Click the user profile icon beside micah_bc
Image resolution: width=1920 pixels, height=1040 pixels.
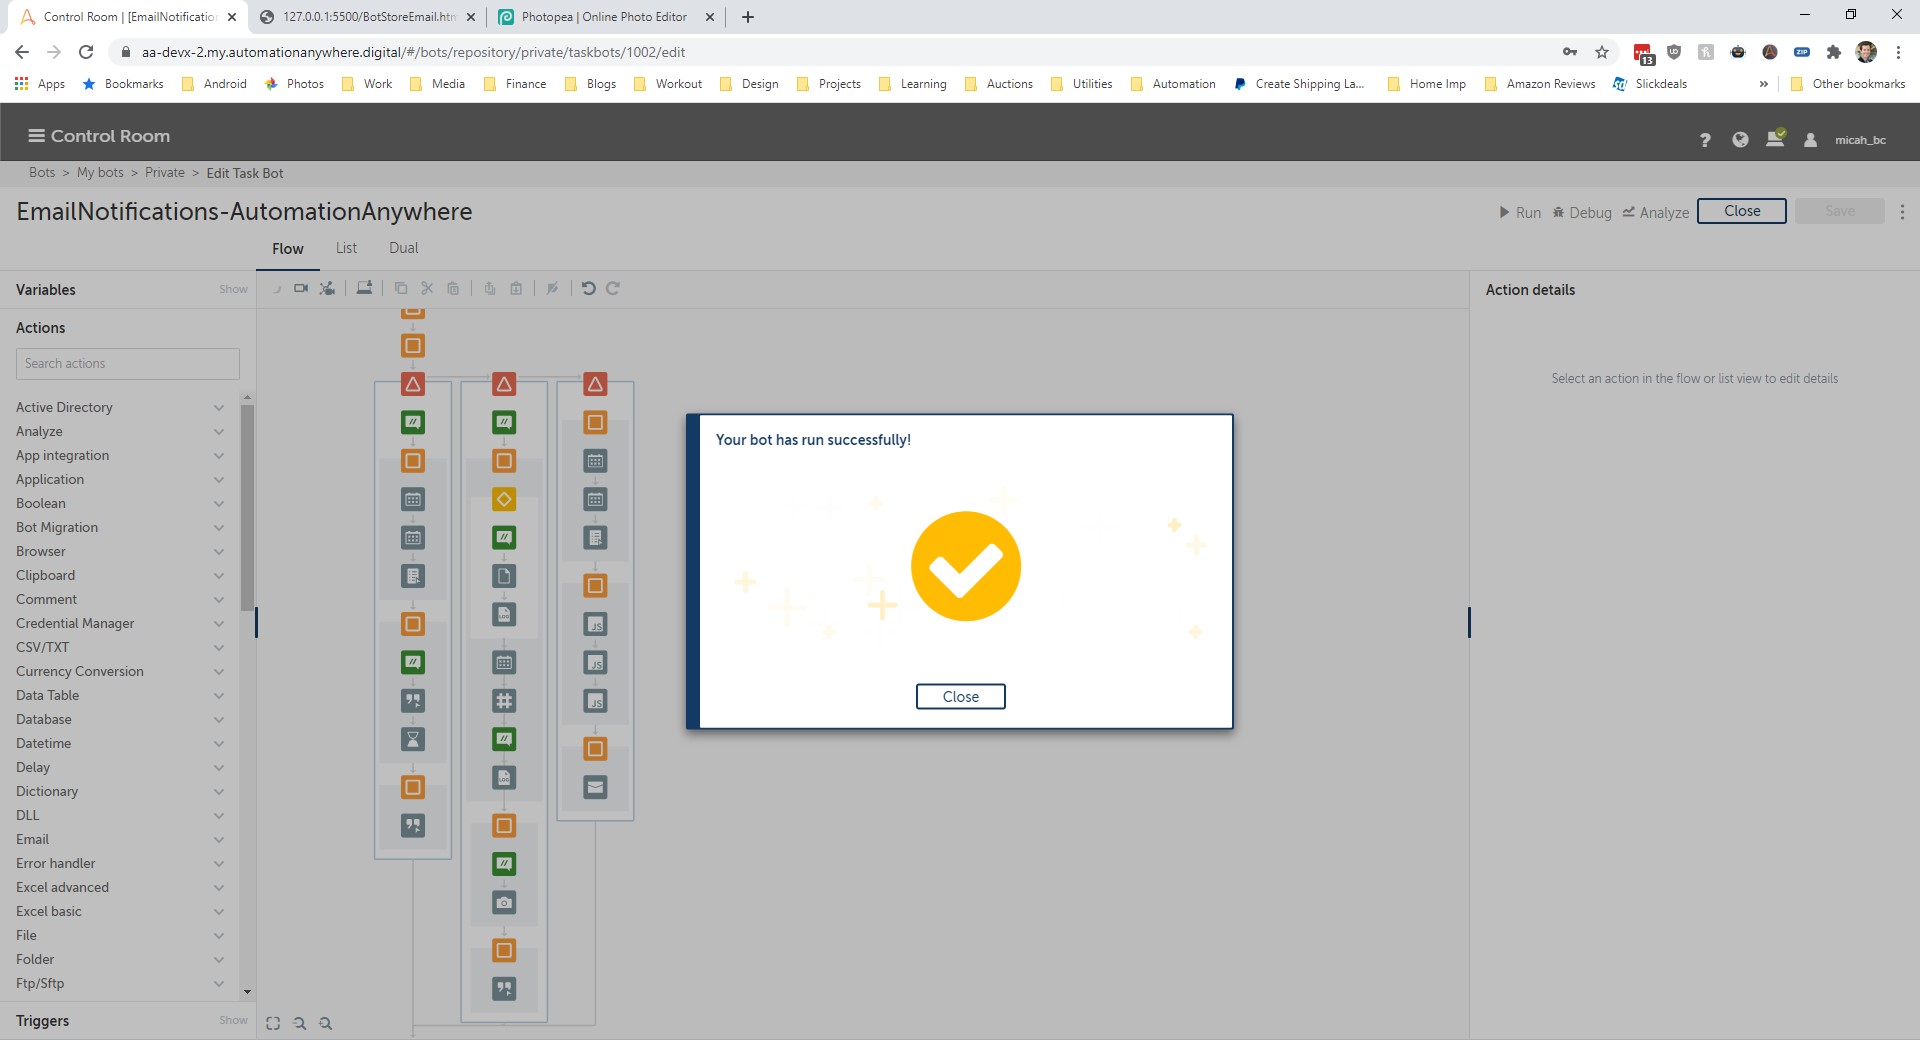click(x=1810, y=140)
